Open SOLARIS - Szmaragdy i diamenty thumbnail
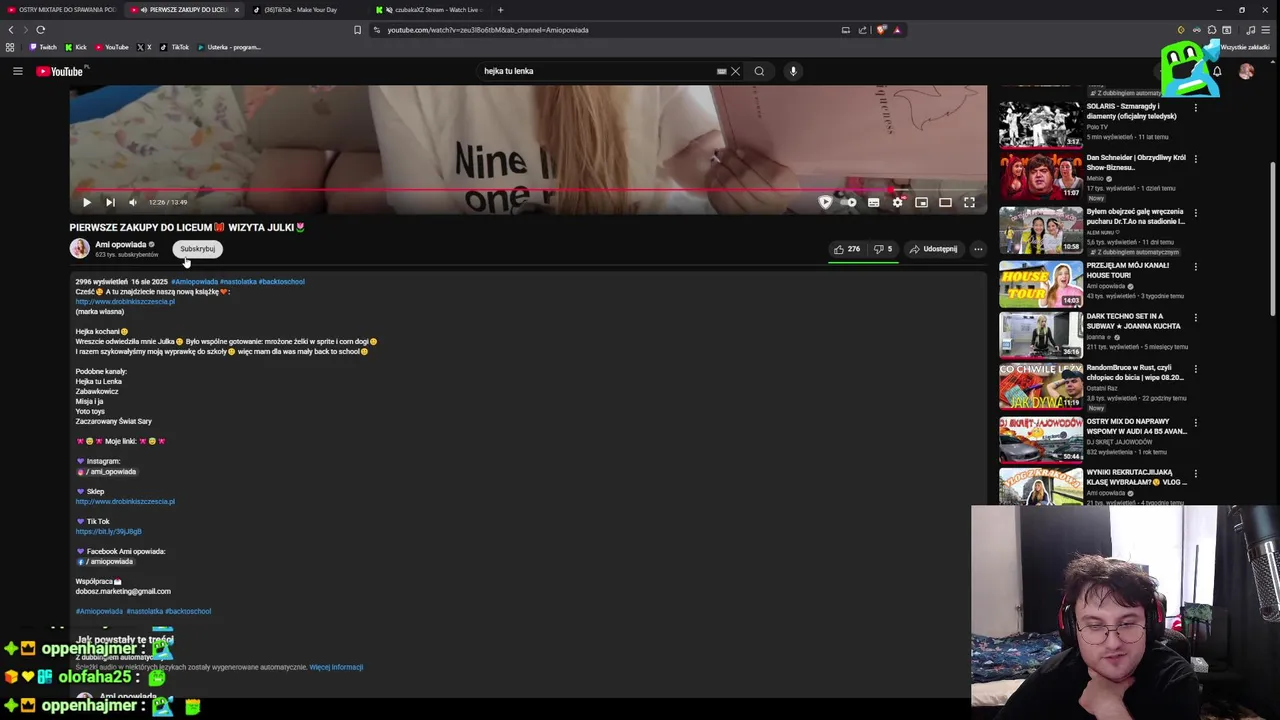This screenshot has width=1280, height=720. (1040, 125)
